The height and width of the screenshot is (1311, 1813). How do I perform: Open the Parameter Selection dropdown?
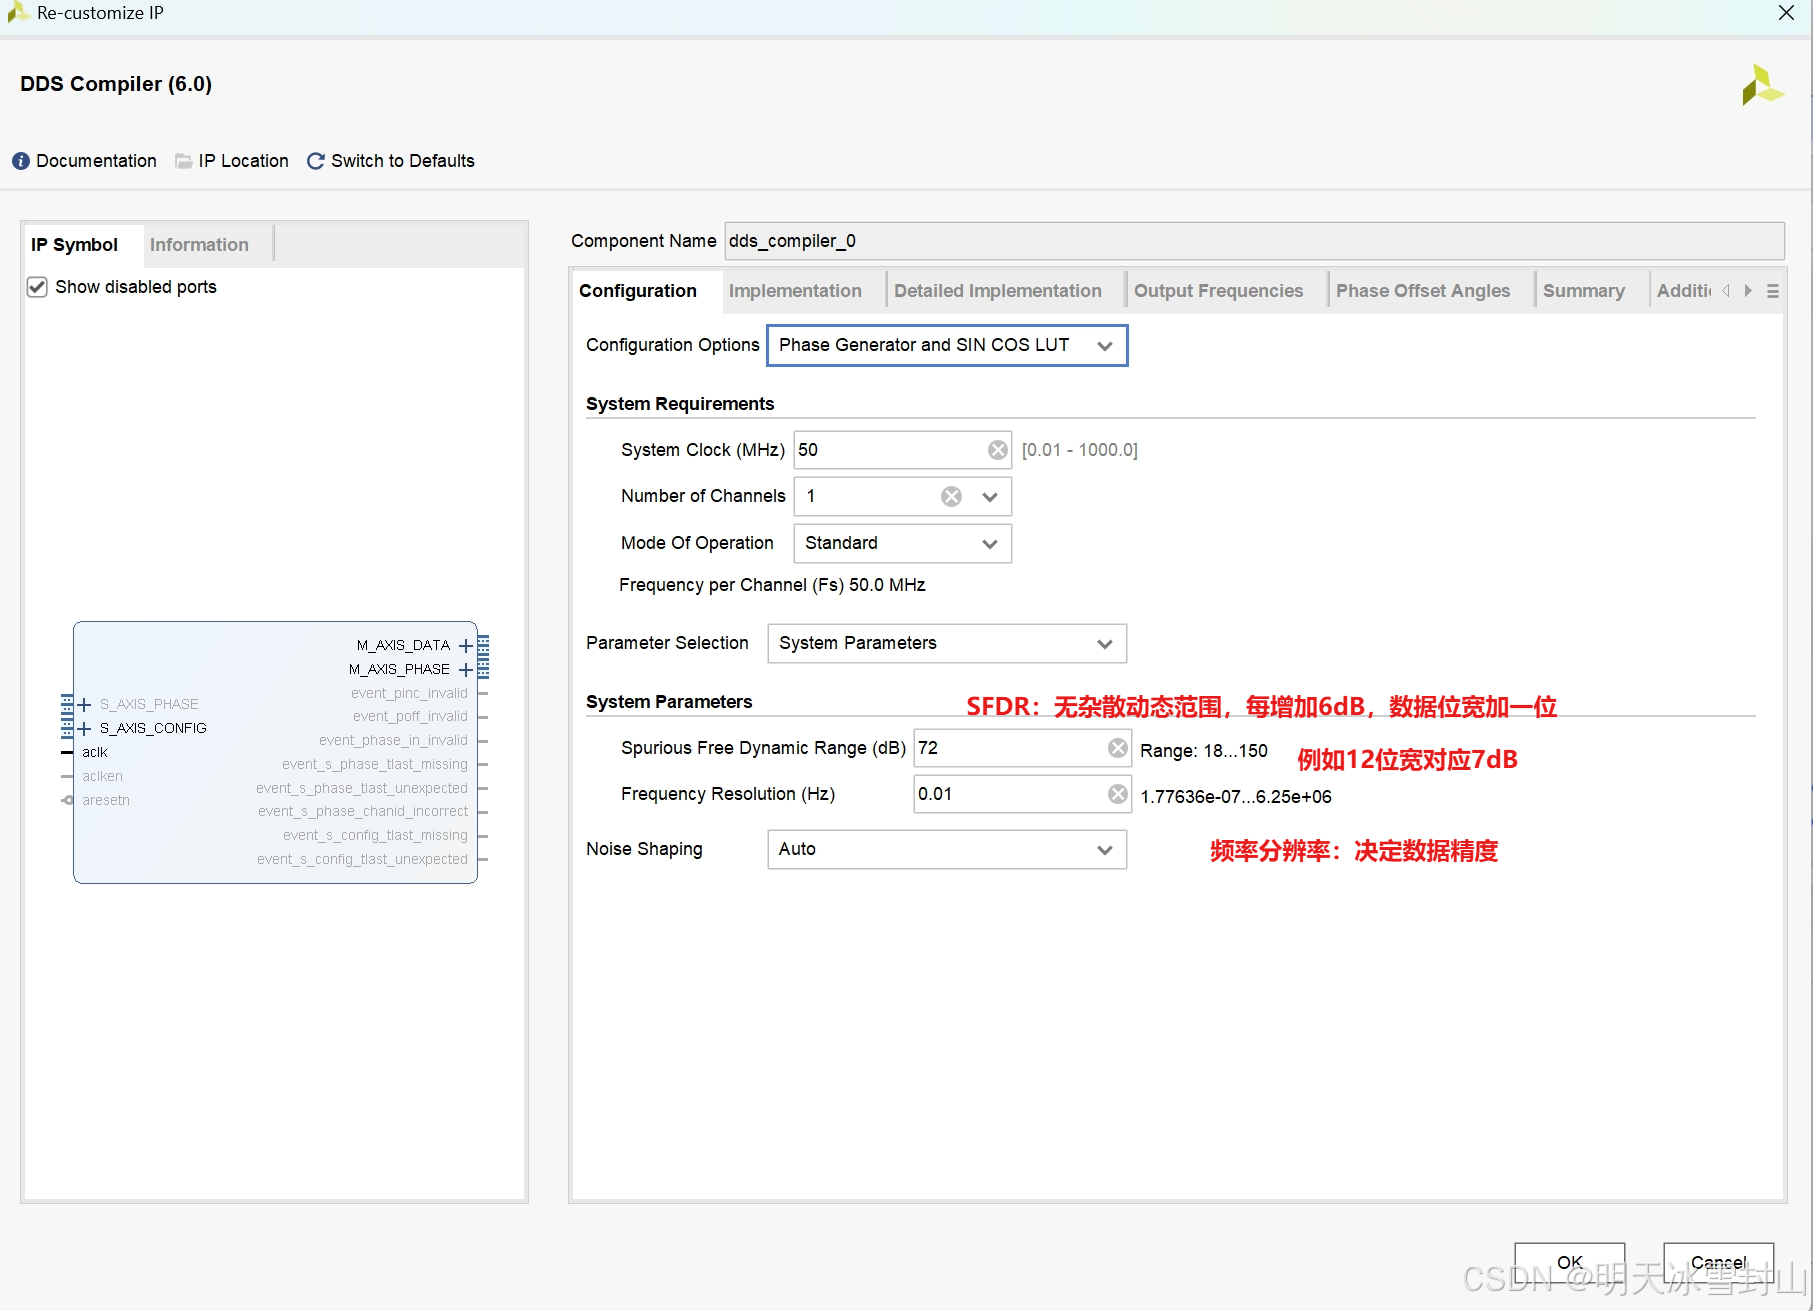[x=947, y=643]
